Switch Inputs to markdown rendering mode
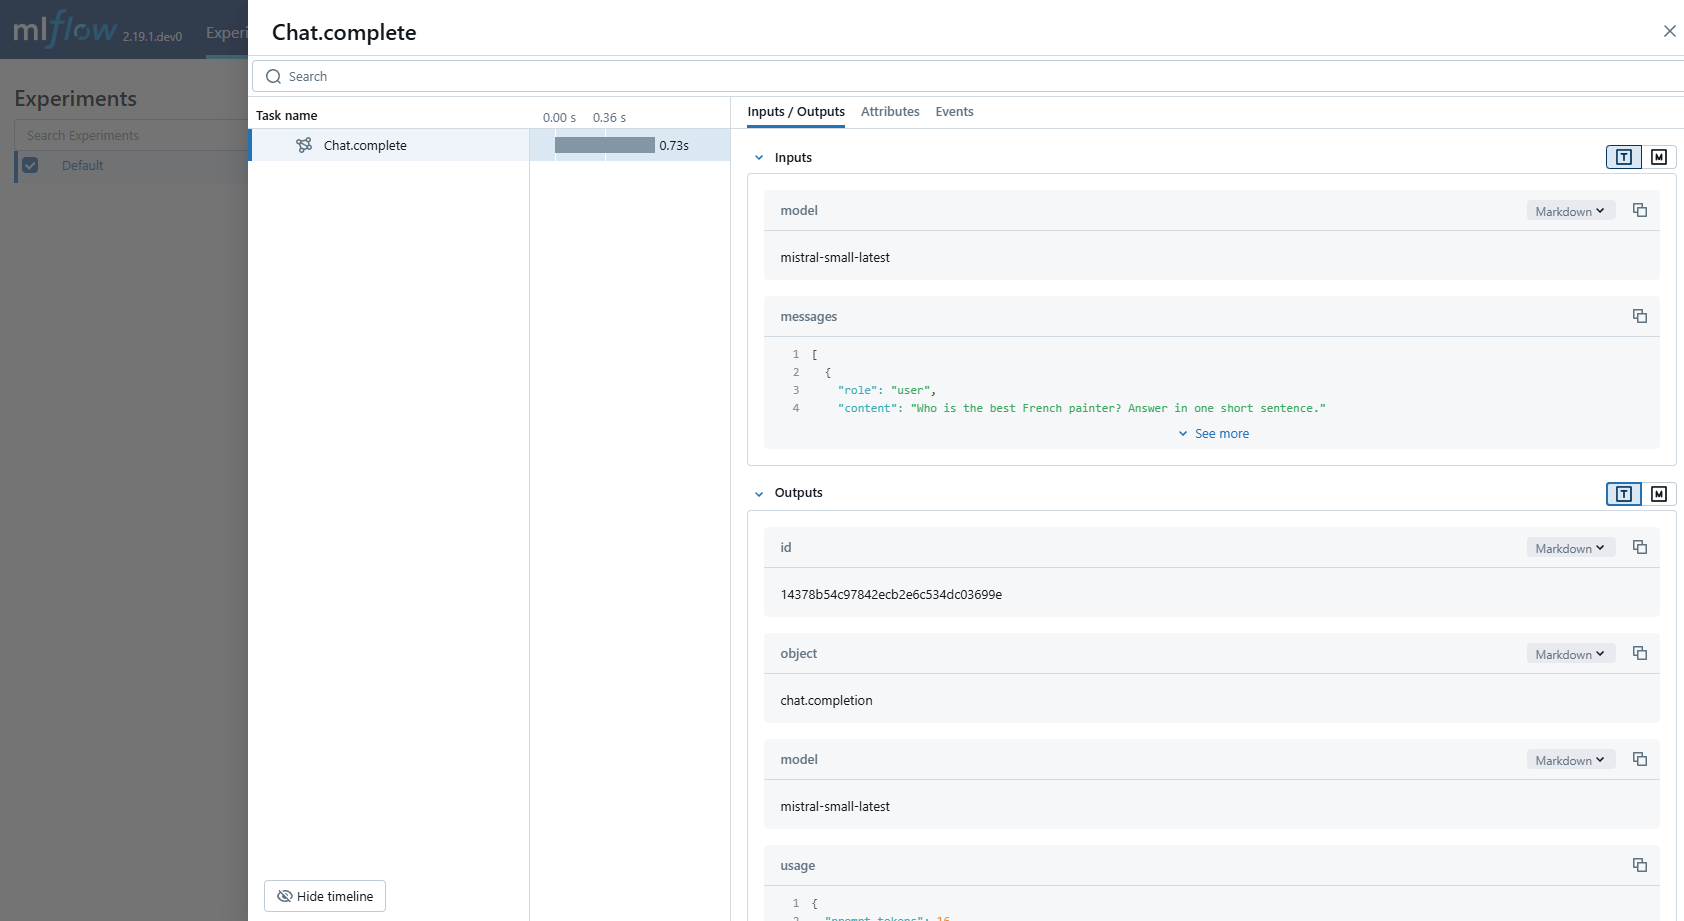Viewport: 1684px width, 921px height. (1659, 157)
